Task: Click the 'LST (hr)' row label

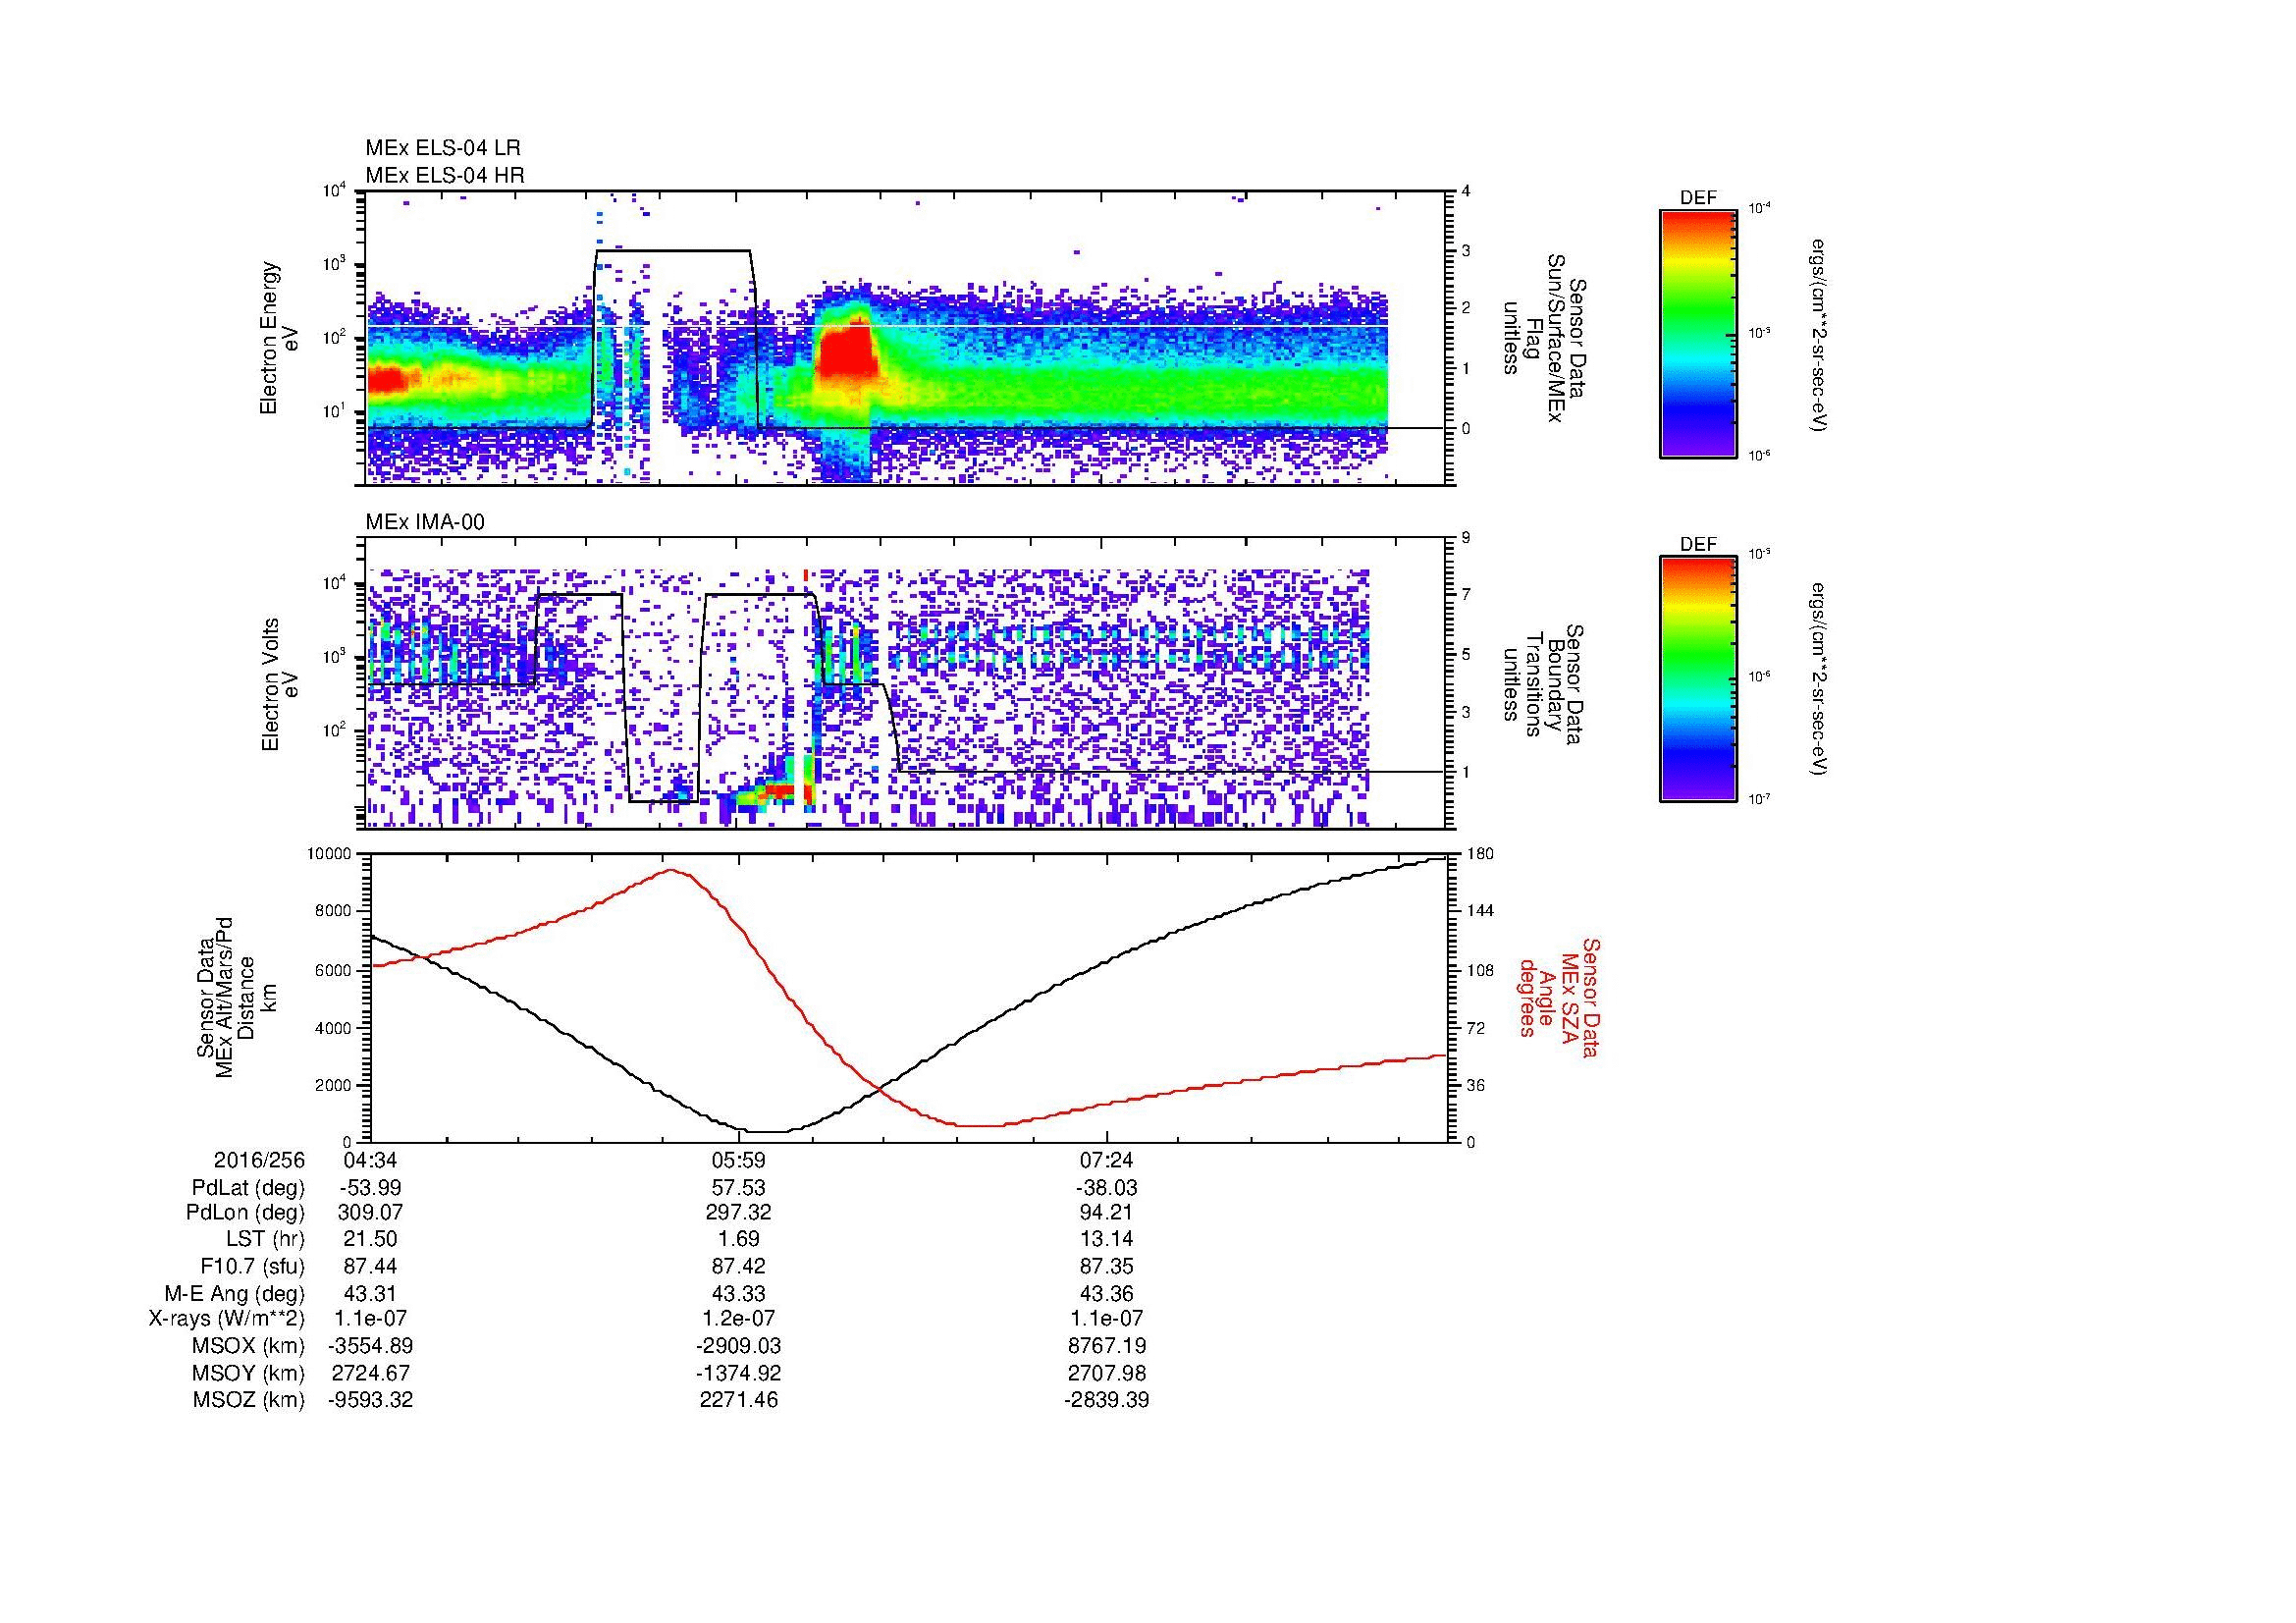Action: point(266,1240)
